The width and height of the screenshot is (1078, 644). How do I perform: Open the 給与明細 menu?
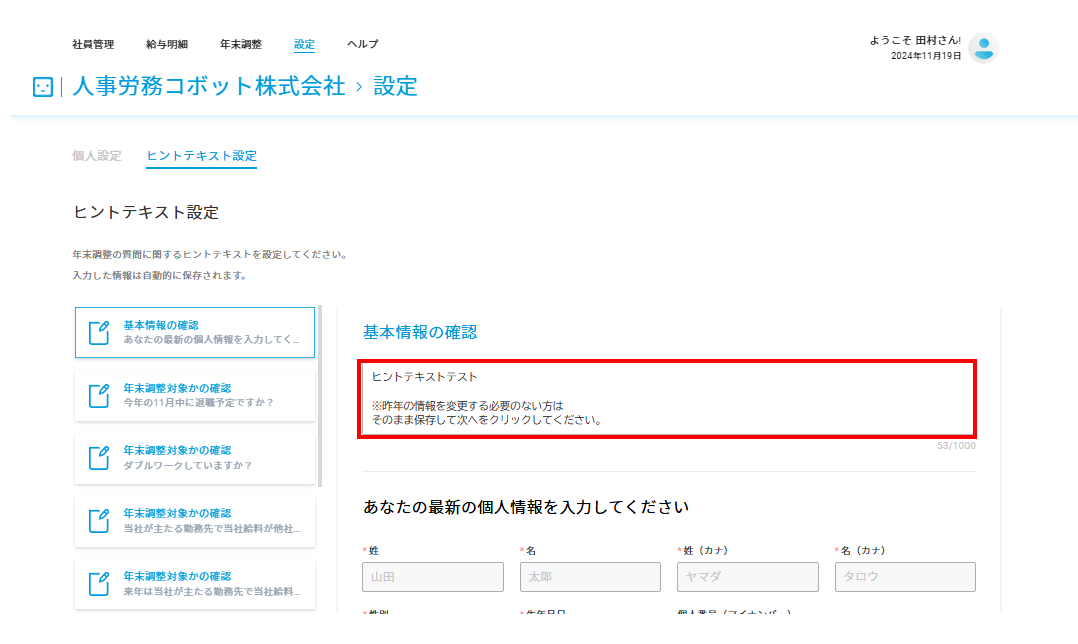[x=167, y=44]
